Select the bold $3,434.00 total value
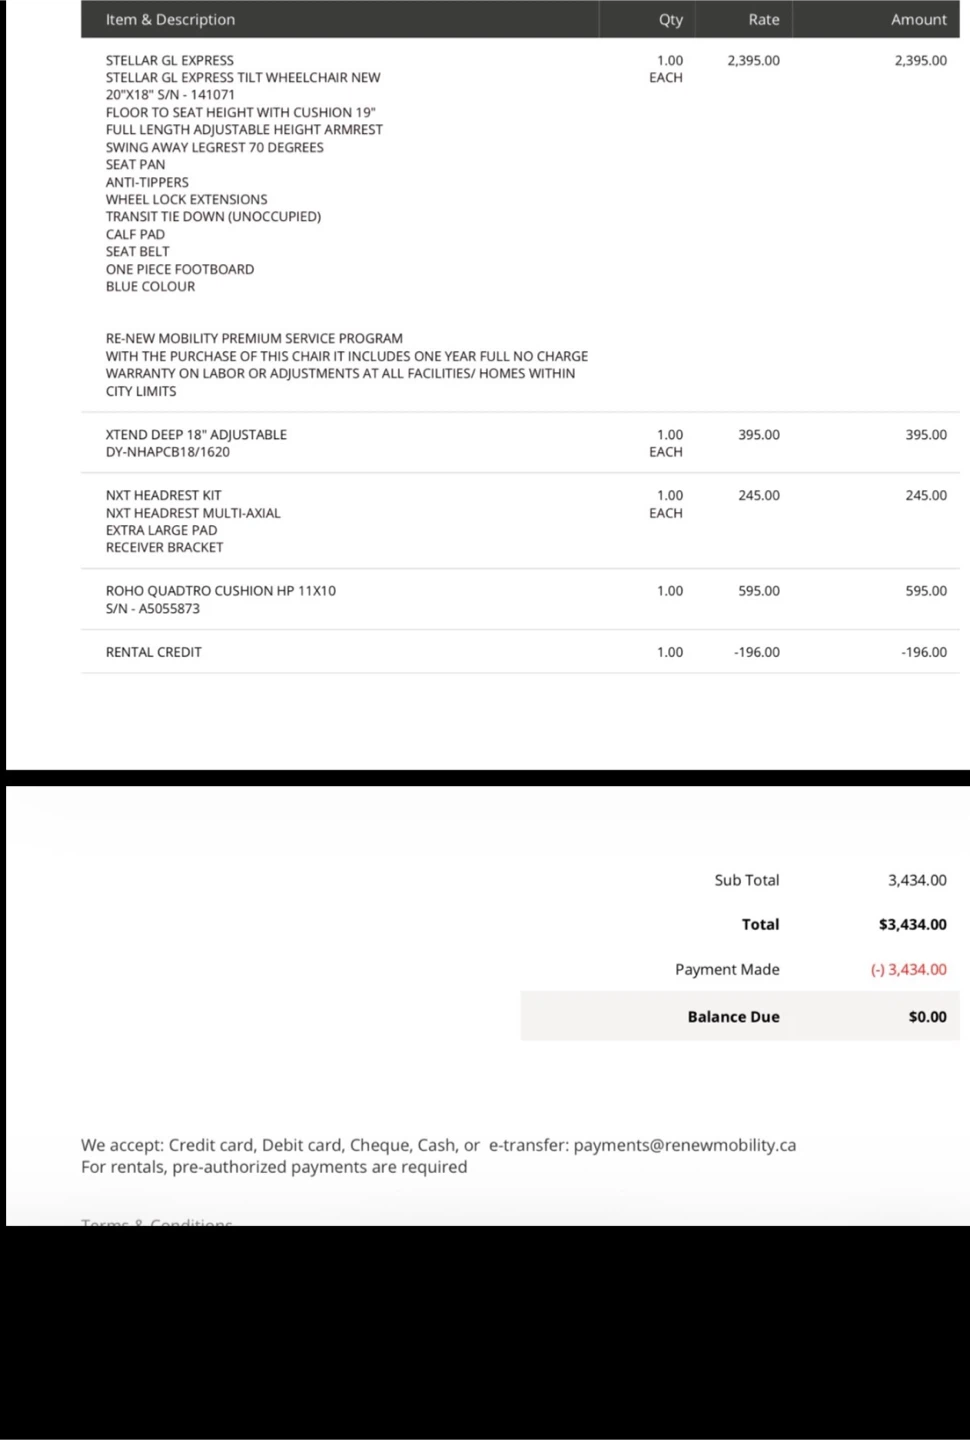This screenshot has width=970, height=1440. (913, 924)
